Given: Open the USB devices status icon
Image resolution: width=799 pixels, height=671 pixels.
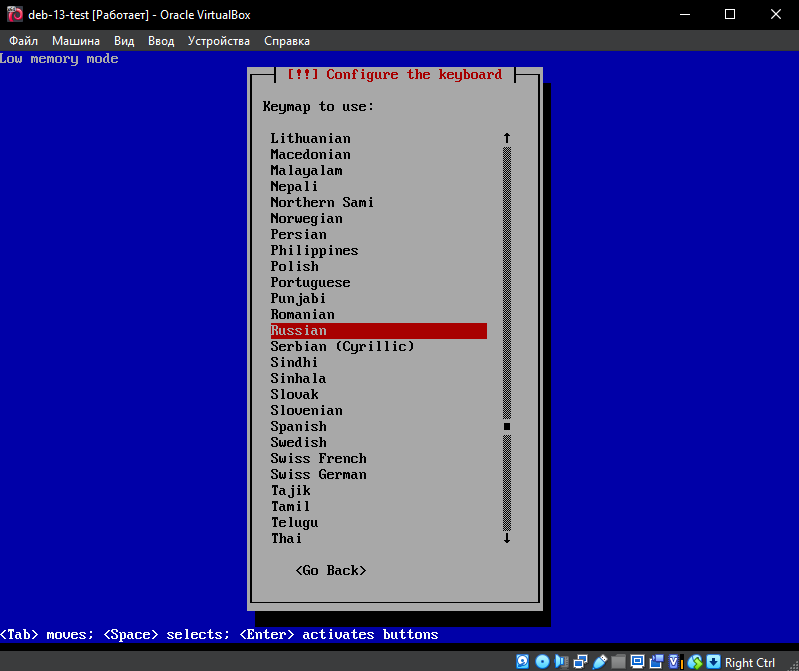Looking at the screenshot, I should (599, 662).
